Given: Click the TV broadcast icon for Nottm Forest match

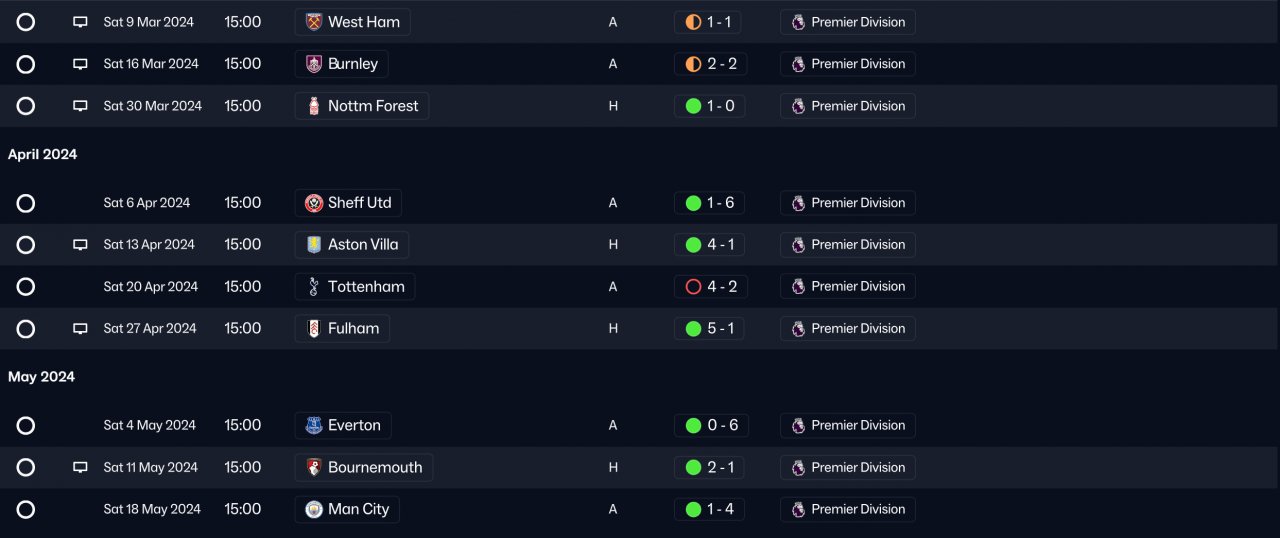Looking at the screenshot, I should tap(80, 106).
